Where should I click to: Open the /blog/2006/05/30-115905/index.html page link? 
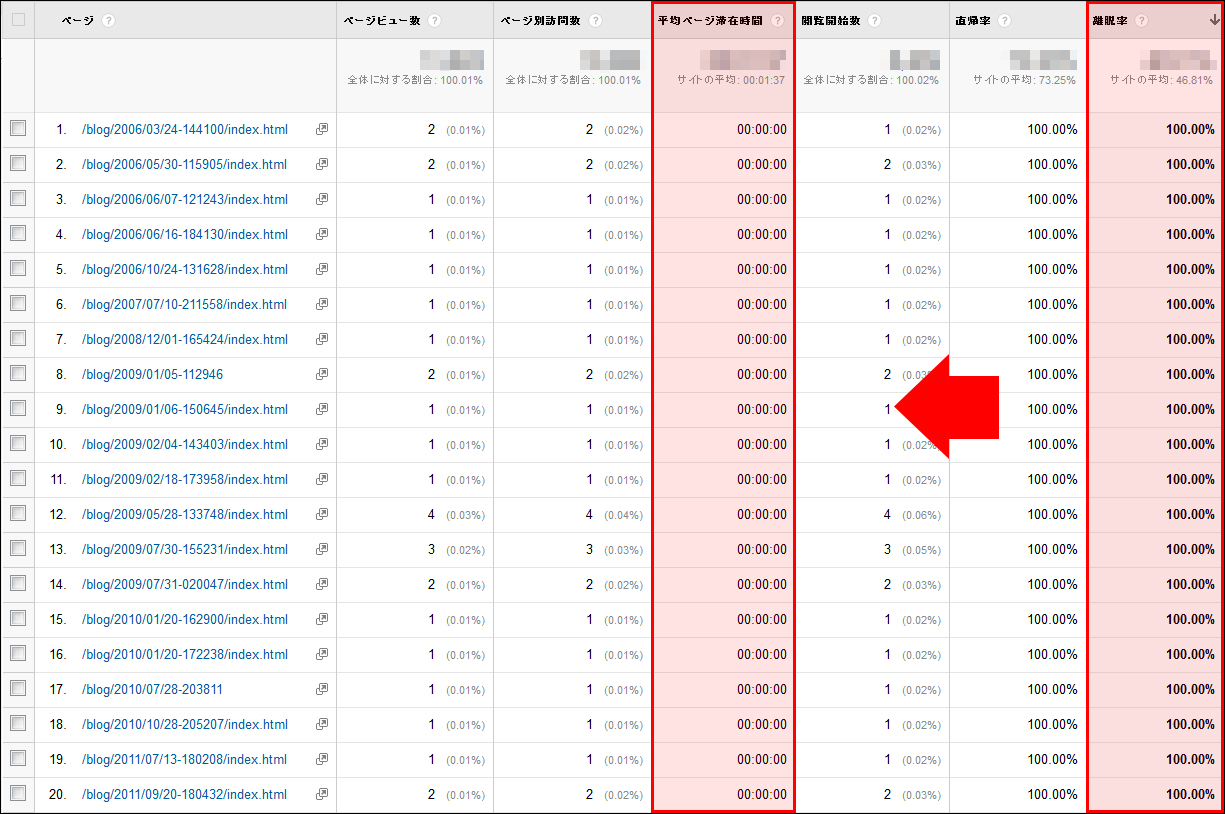[185, 164]
